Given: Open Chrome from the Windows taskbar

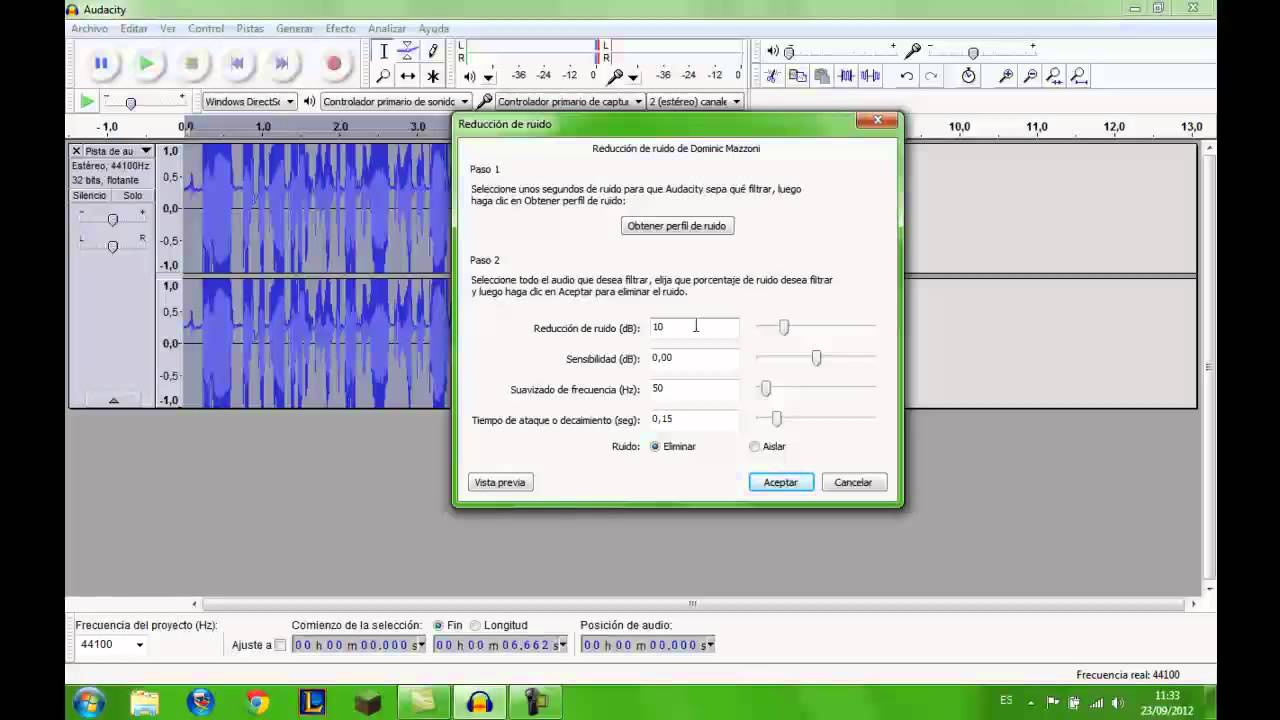Looking at the screenshot, I should (258, 702).
